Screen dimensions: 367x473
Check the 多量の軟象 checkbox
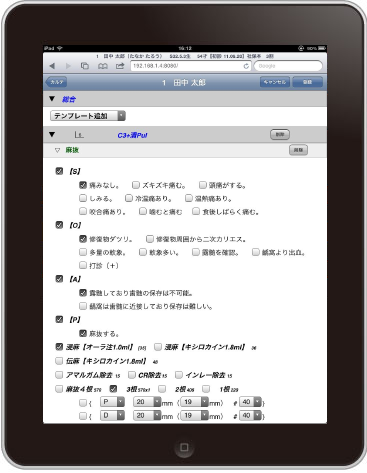(x=83, y=252)
